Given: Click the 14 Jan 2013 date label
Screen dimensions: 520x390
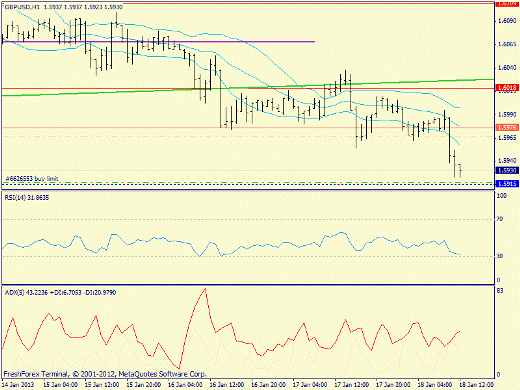Looking at the screenshot, I should click(18, 385).
